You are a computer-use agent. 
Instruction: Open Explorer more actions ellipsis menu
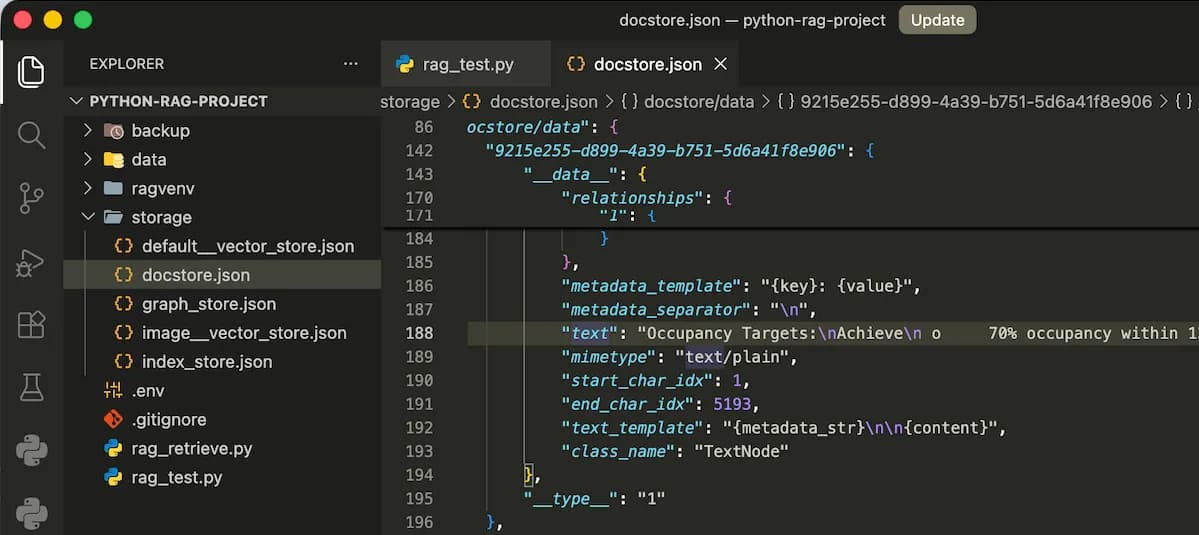(351, 64)
